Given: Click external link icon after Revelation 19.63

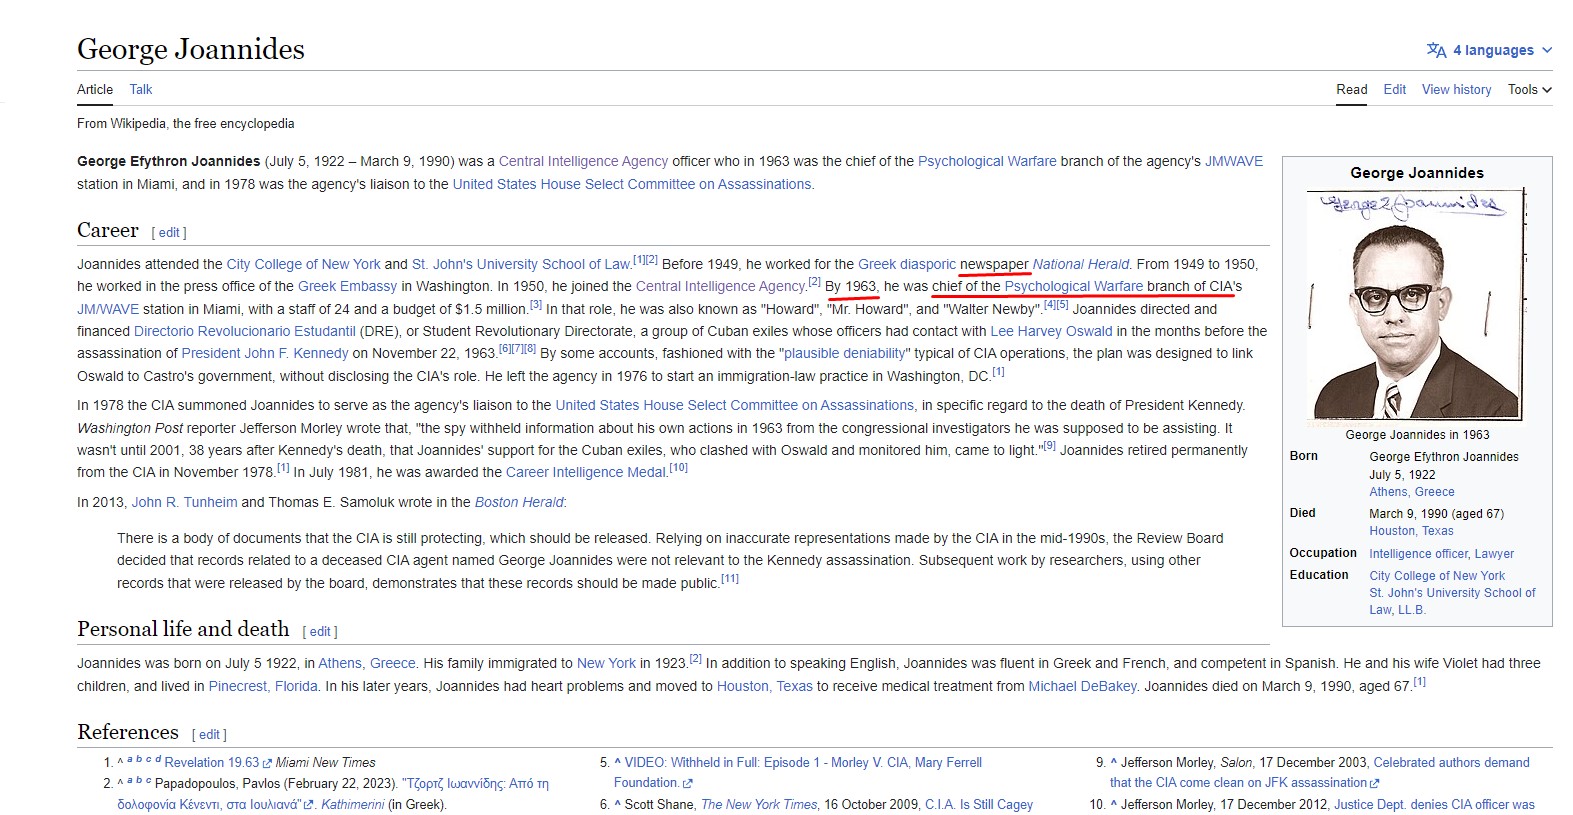Looking at the screenshot, I should (x=267, y=763).
